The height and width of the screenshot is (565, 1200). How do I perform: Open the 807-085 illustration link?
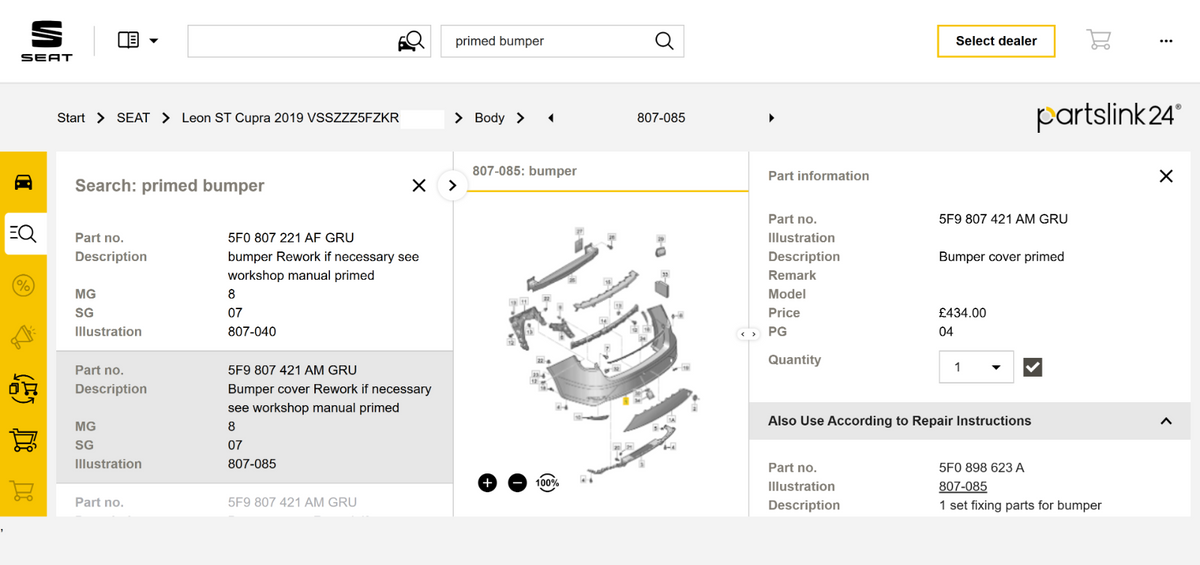pos(963,487)
